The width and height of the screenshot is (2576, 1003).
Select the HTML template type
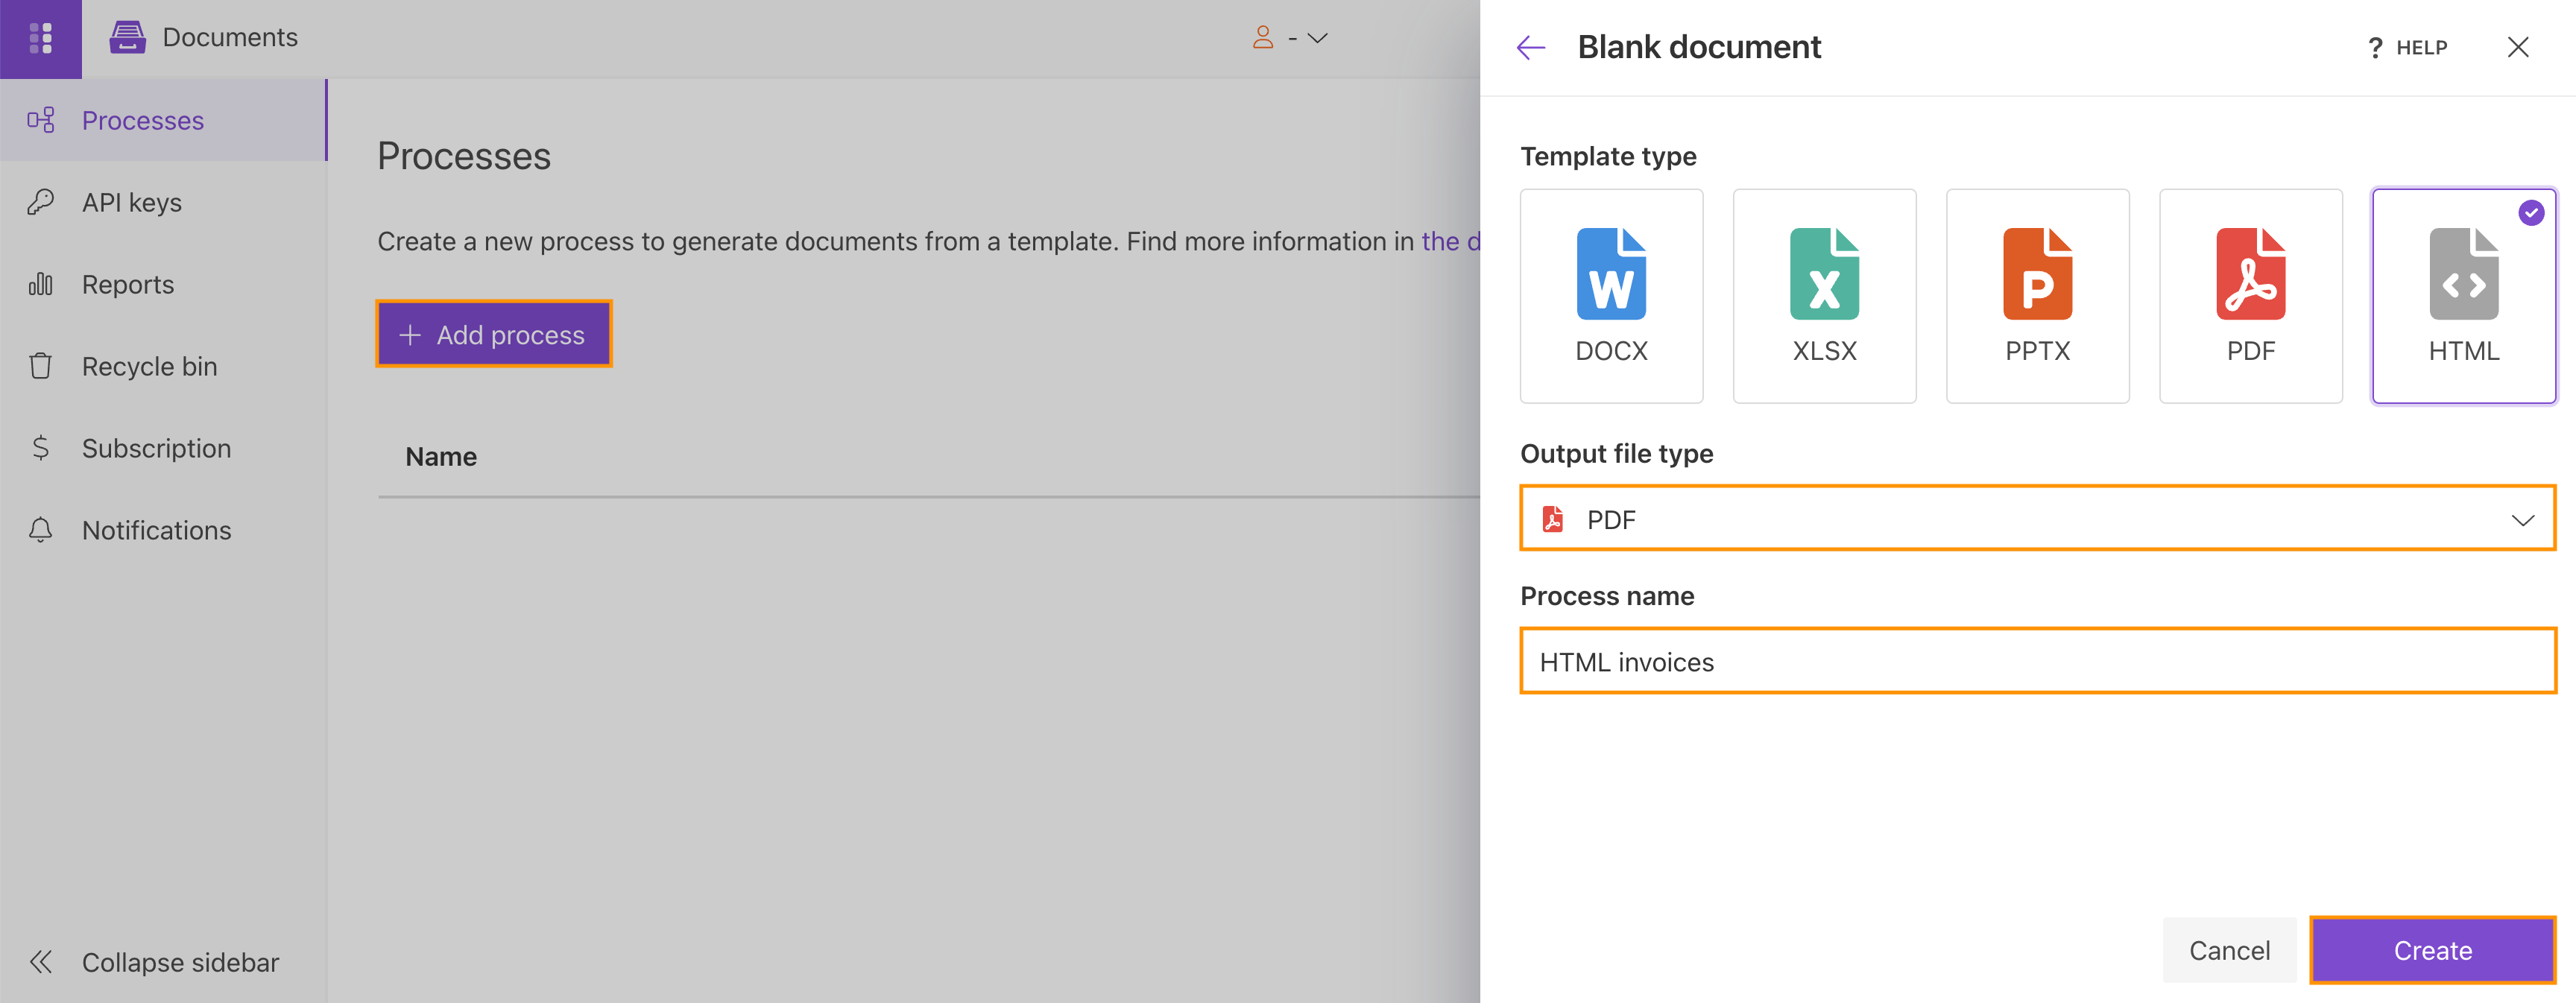click(2463, 296)
